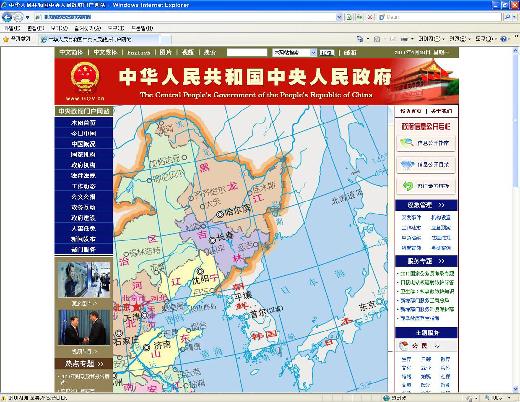Image resolution: width=520 pixels, height=402 pixels.
Task: Open the recent pages arrow beside Forward
Action: (28, 17)
